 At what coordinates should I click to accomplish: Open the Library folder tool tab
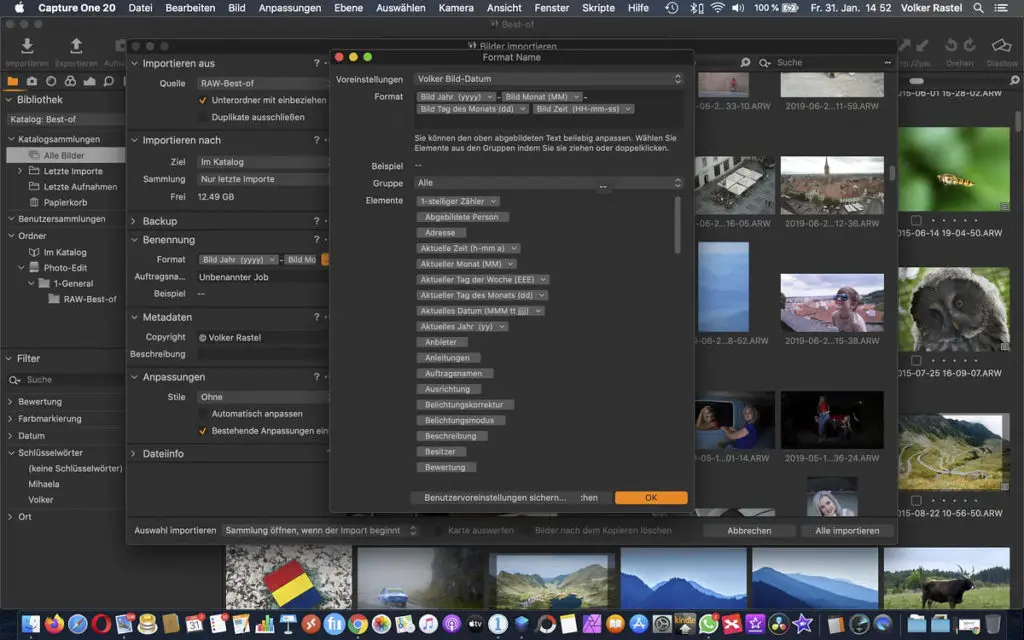pyautogui.click(x=12, y=82)
